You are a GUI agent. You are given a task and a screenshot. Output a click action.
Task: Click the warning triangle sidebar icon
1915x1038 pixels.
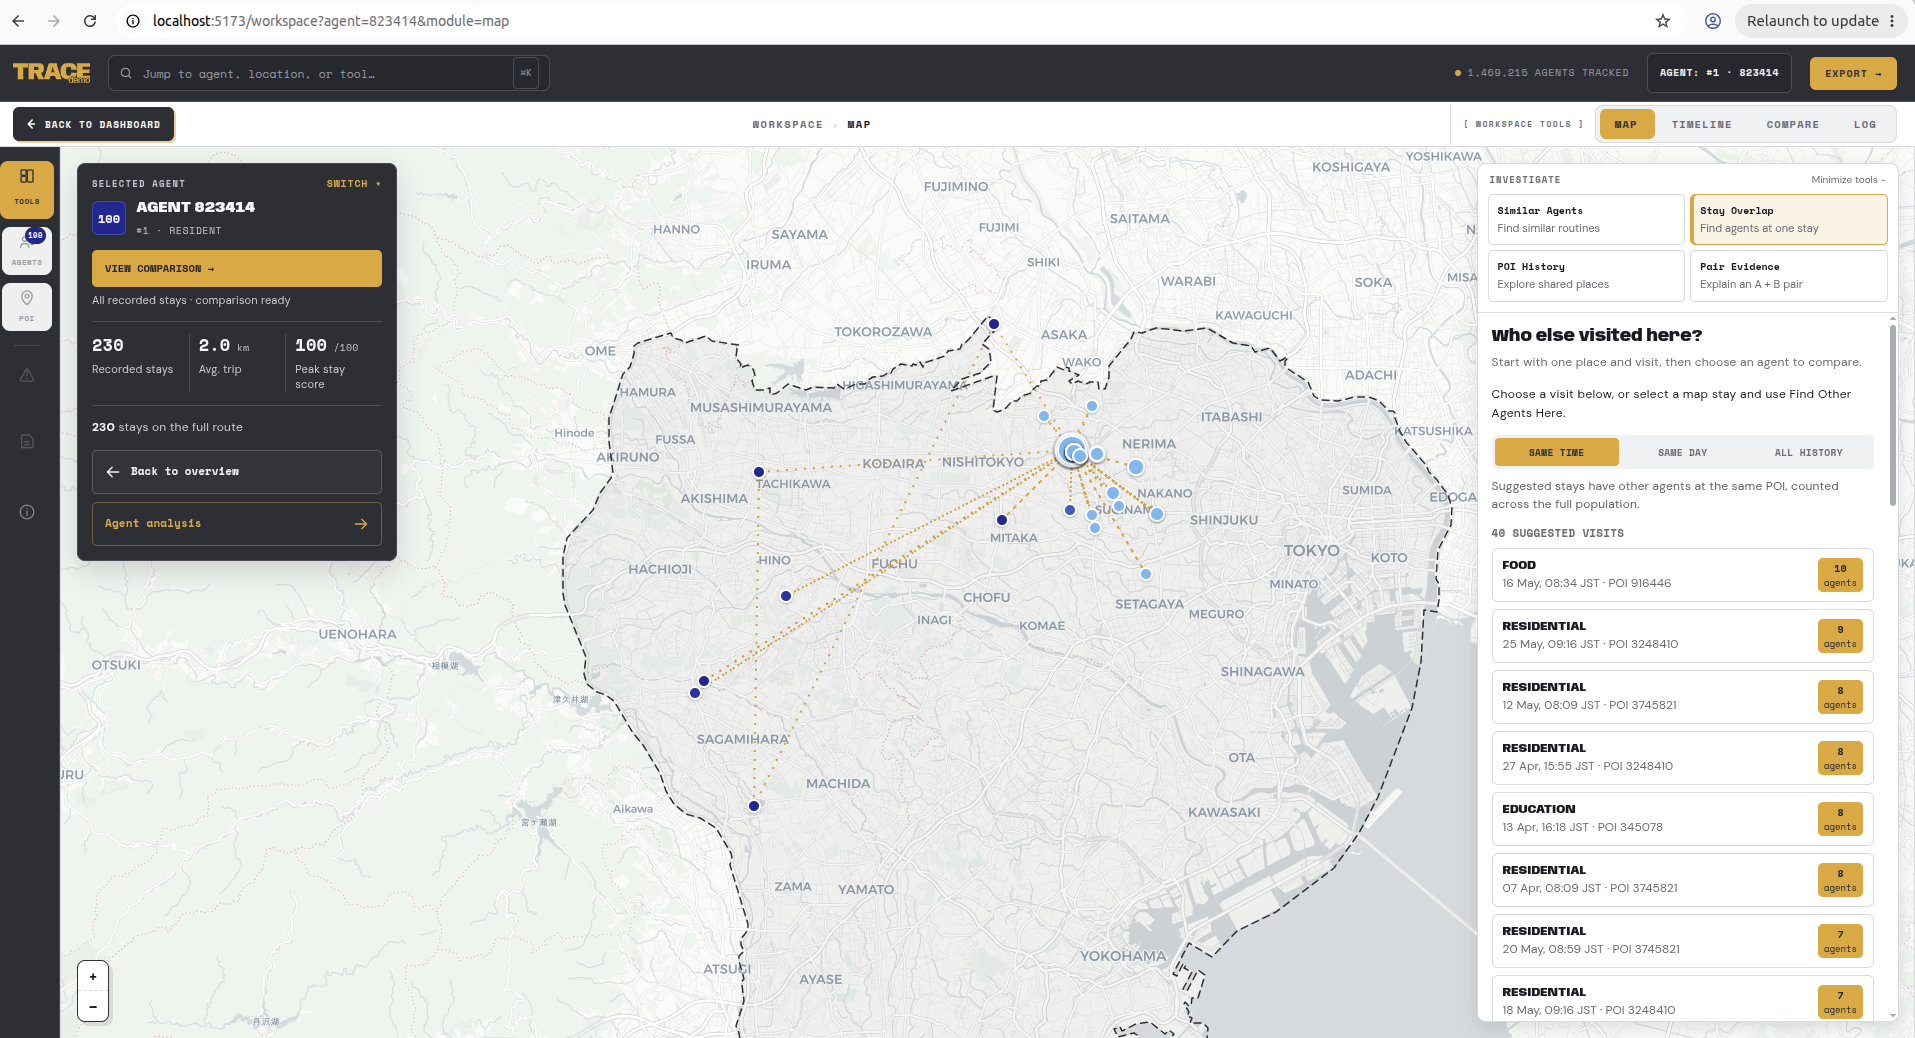point(27,375)
